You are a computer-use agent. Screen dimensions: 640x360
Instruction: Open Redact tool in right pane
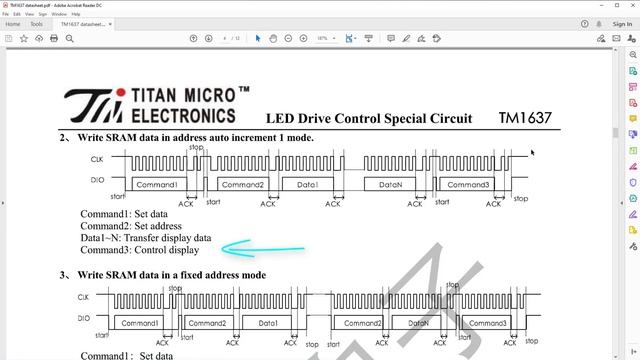coord(633,166)
